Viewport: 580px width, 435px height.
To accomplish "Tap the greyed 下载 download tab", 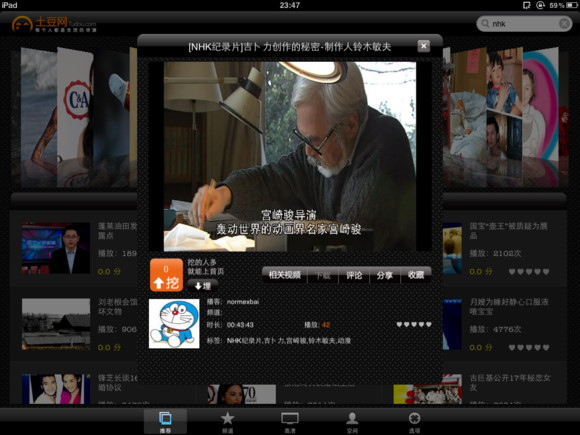I will pyautogui.click(x=323, y=275).
